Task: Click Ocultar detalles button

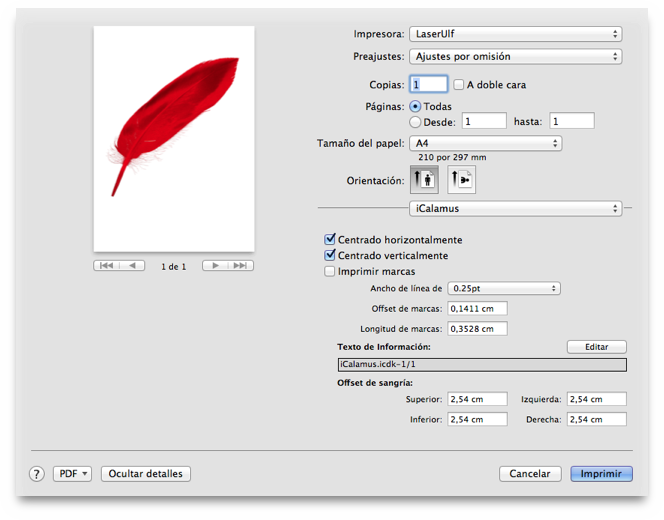Action: point(146,474)
